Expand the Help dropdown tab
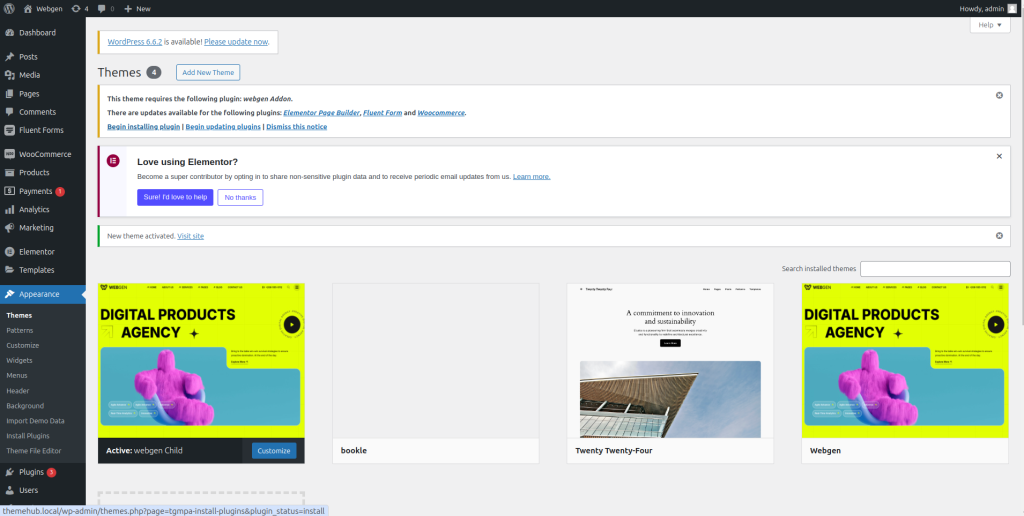 click(990, 25)
